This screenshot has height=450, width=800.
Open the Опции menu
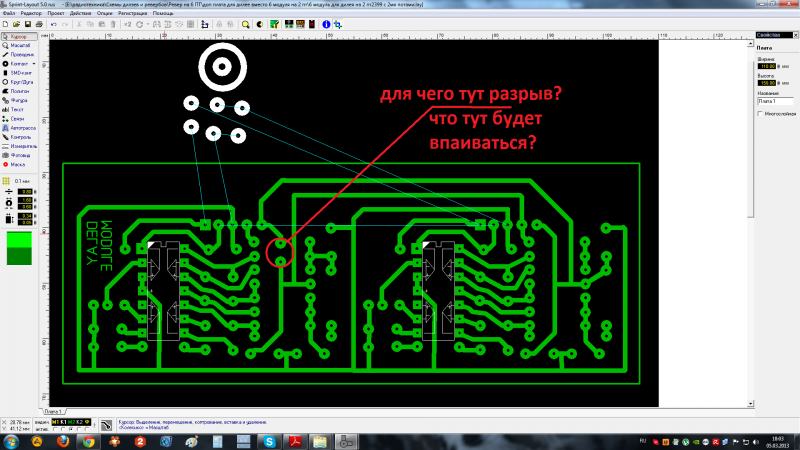(x=104, y=13)
